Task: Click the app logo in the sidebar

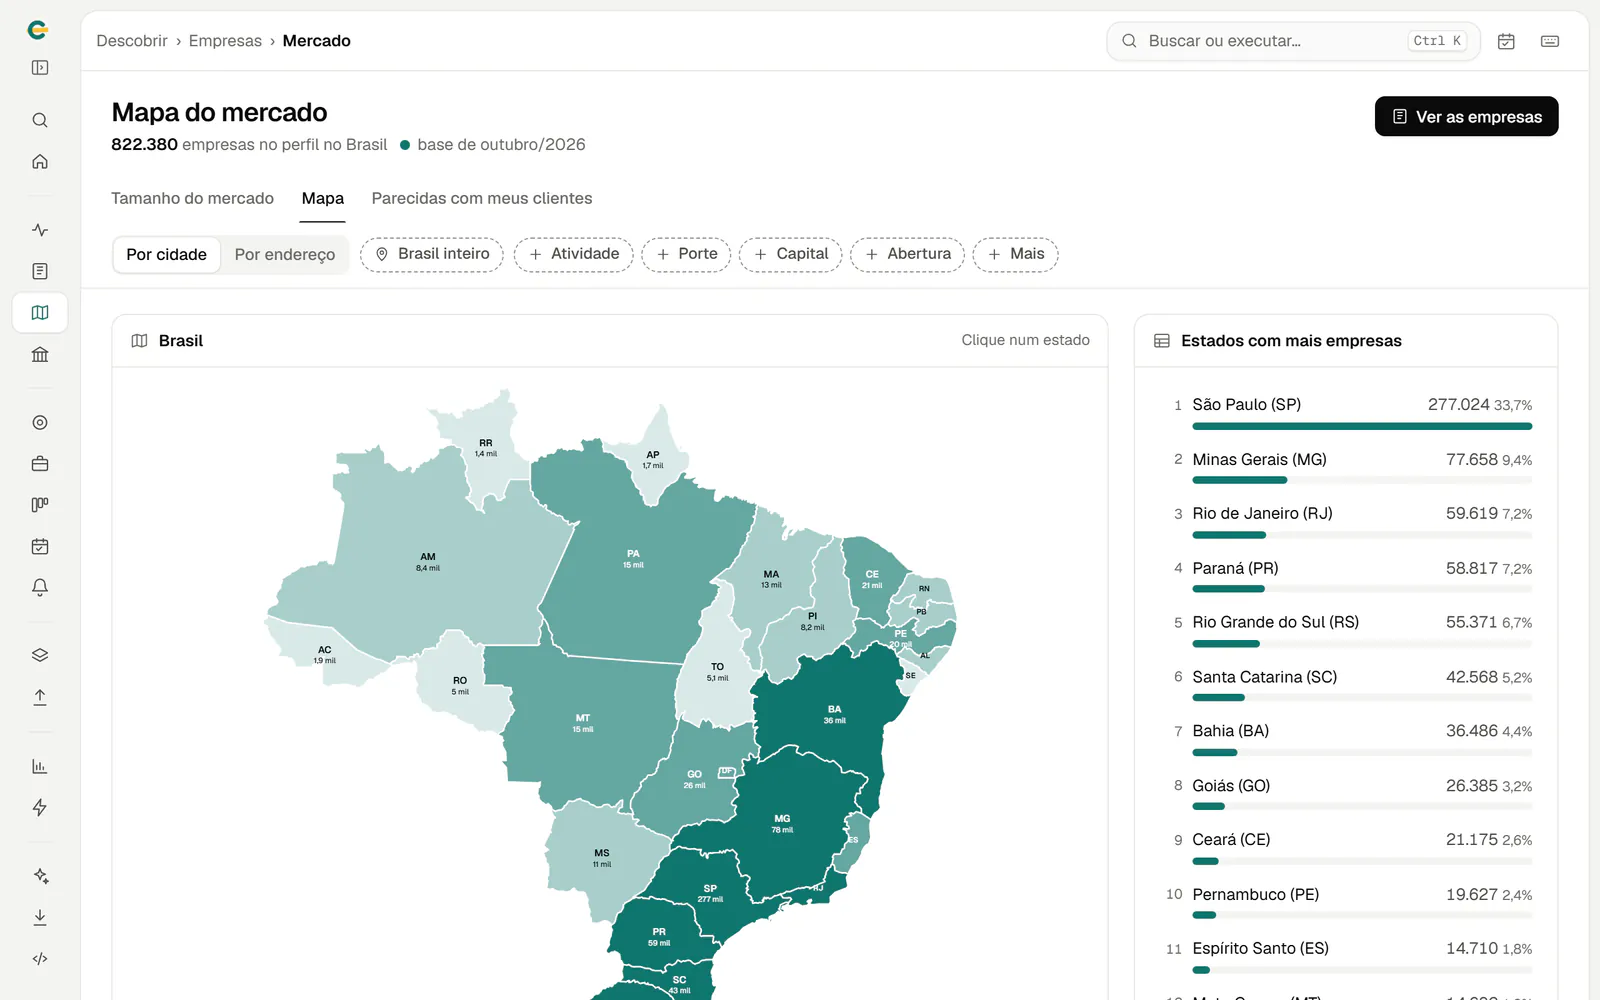Action: coord(38,30)
